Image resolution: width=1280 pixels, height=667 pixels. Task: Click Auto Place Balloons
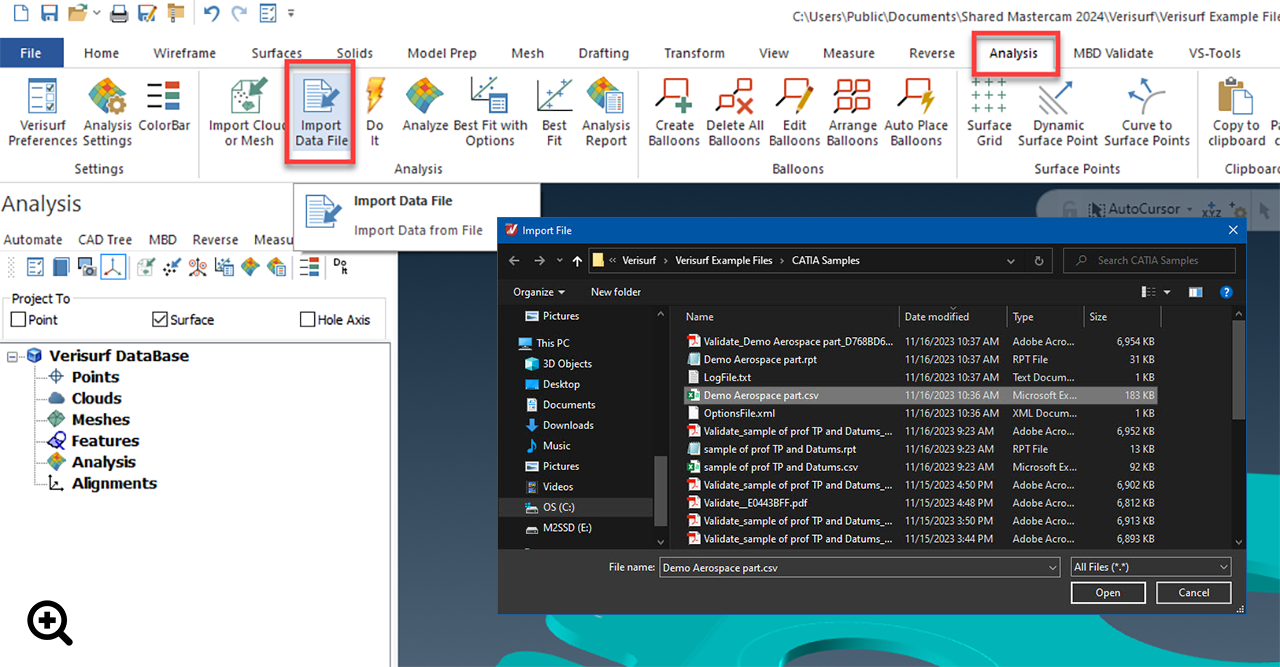point(916,111)
